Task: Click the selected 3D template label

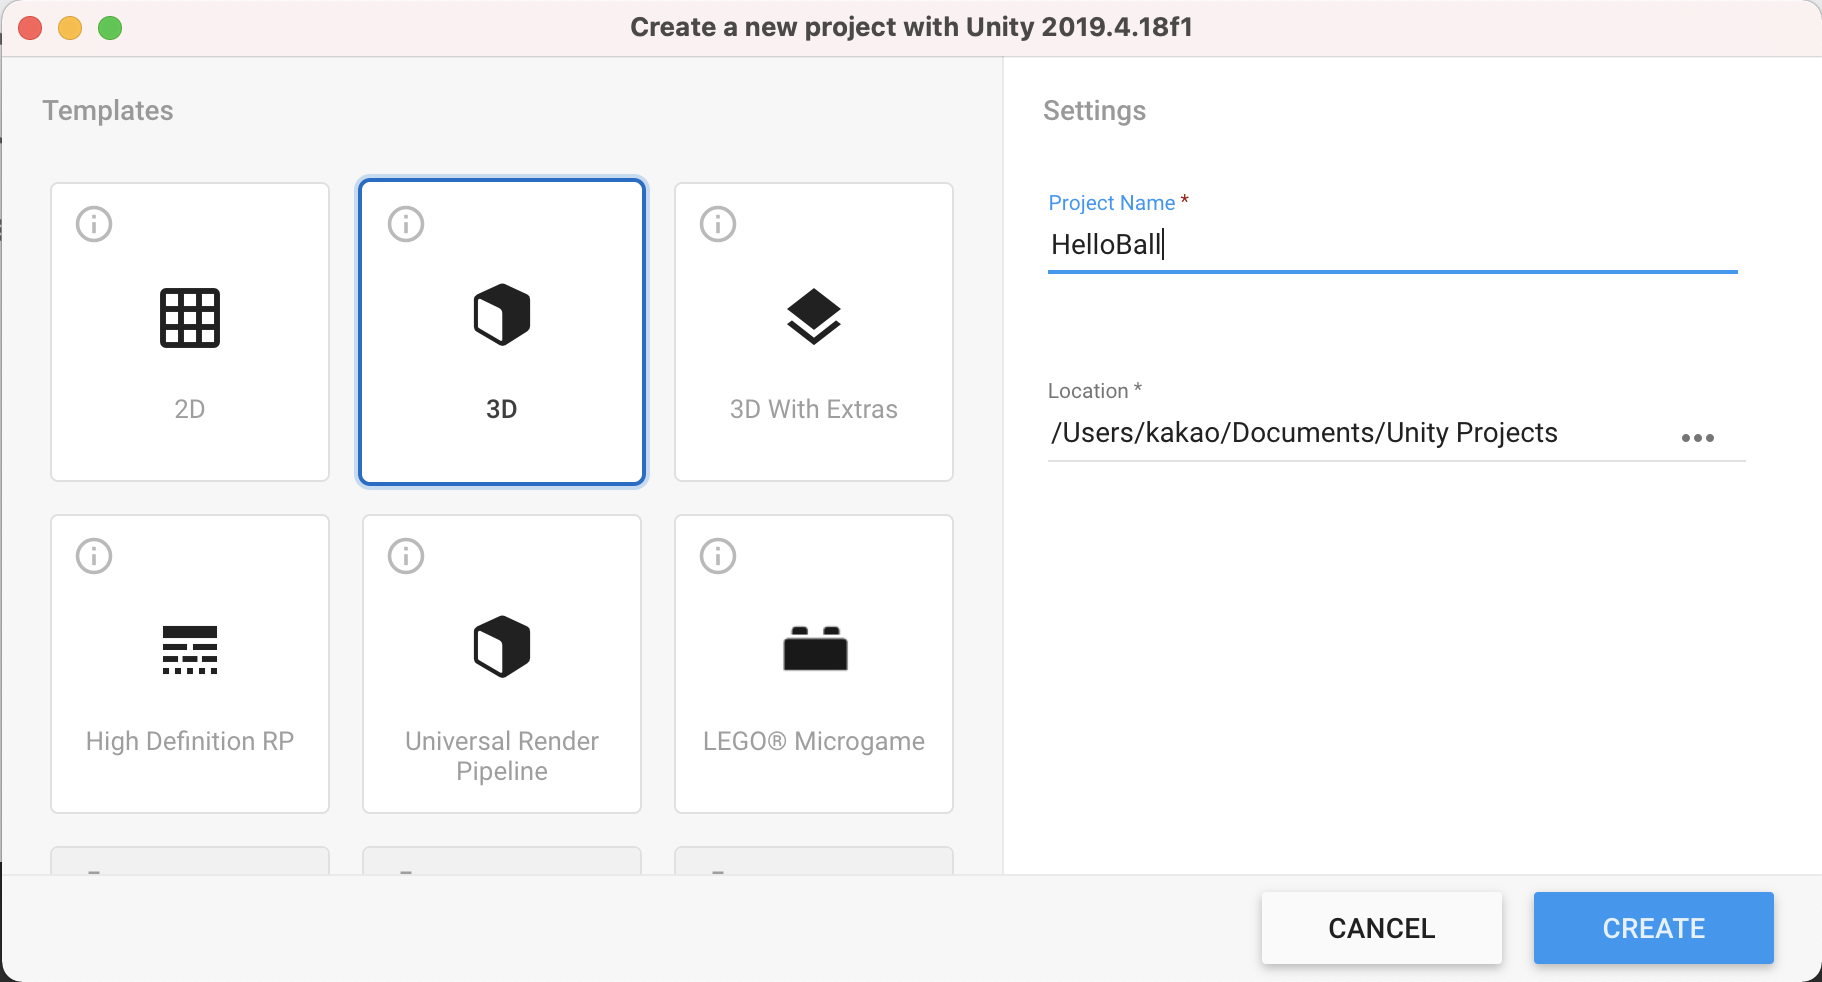Action: coord(502,409)
